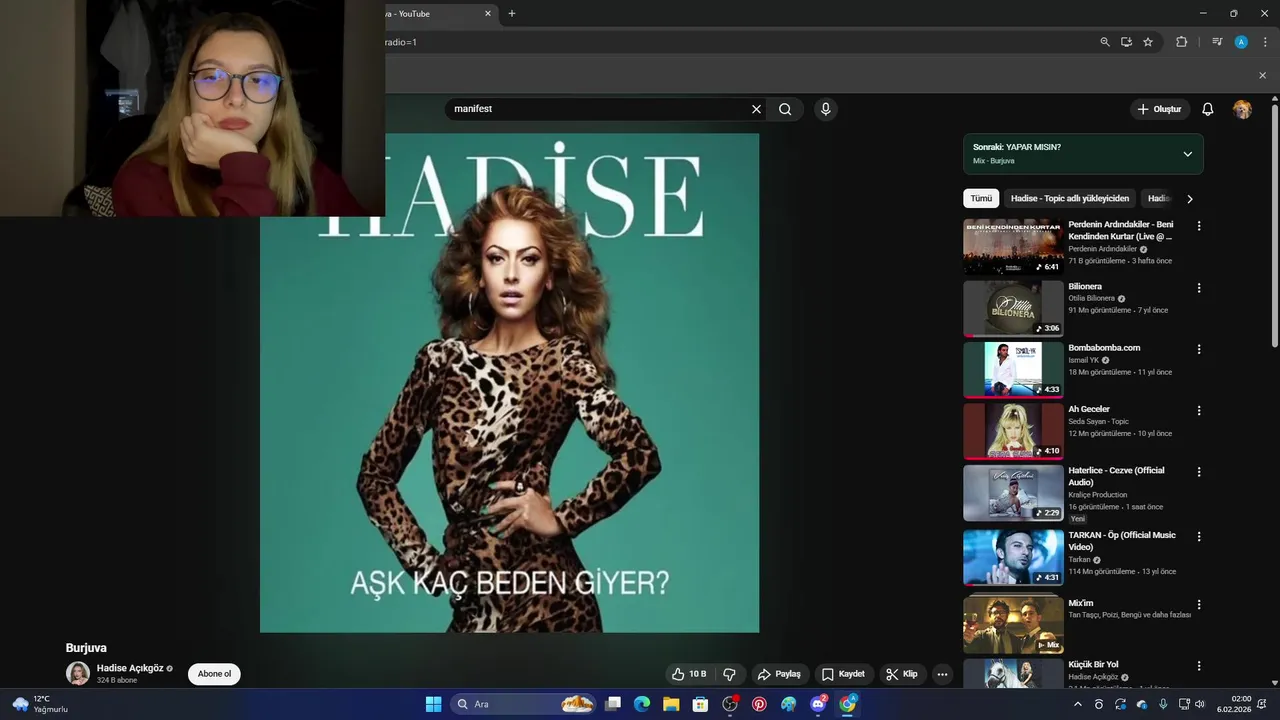
Task: Open the Chrome zoom indicator icon
Action: (1105, 42)
